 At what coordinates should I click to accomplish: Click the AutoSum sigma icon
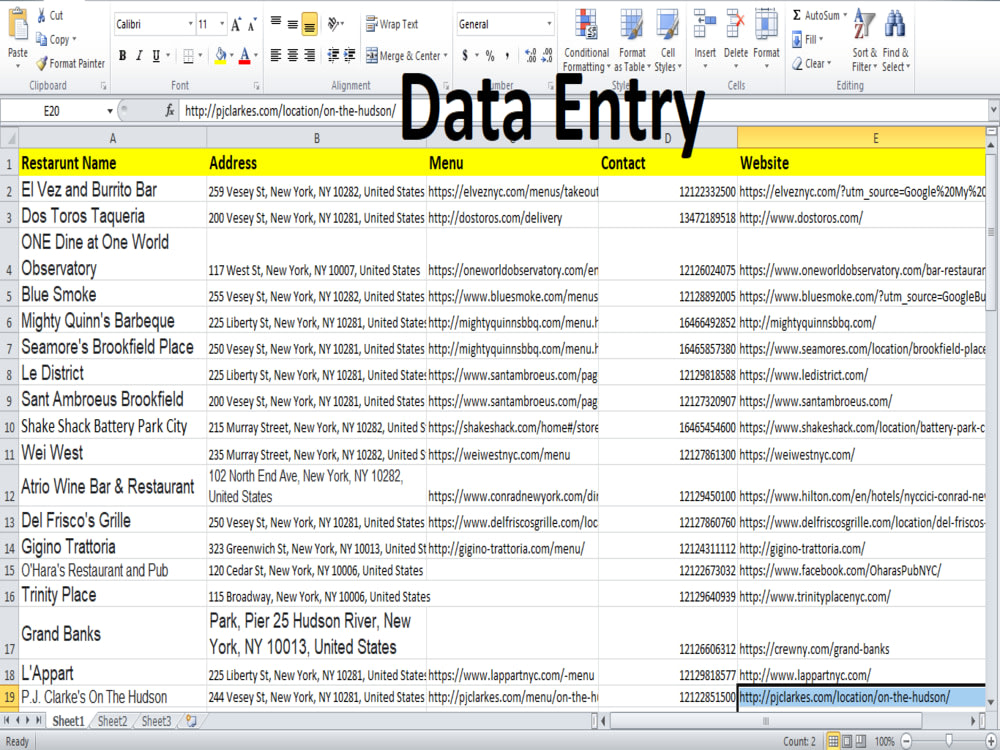(x=797, y=15)
